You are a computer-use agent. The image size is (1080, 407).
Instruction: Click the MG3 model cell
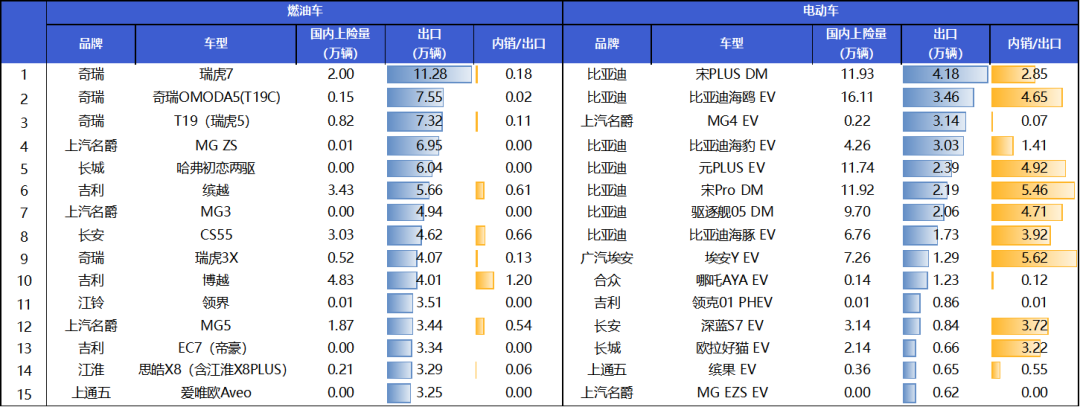(x=216, y=212)
